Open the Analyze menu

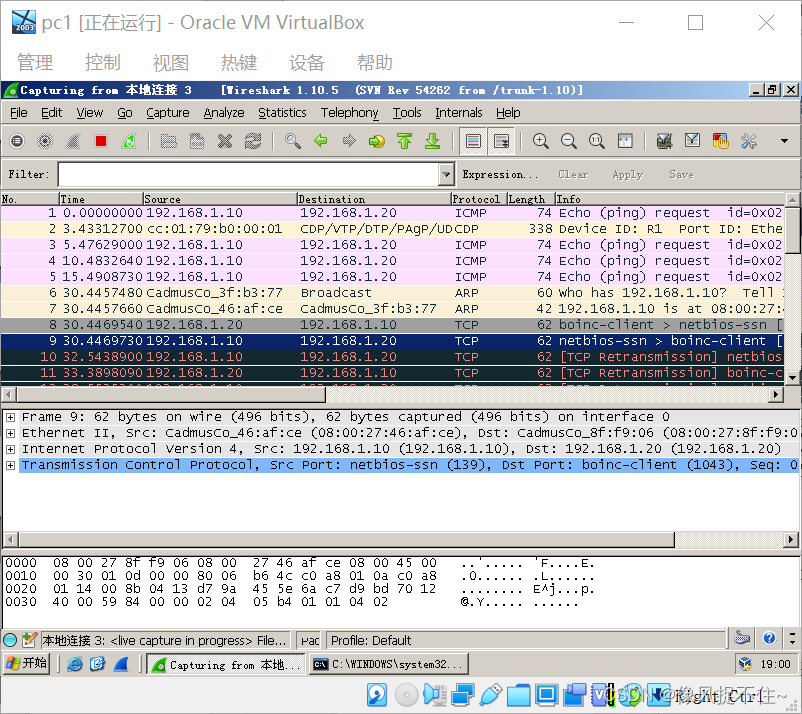pyautogui.click(x=224, y=113)
